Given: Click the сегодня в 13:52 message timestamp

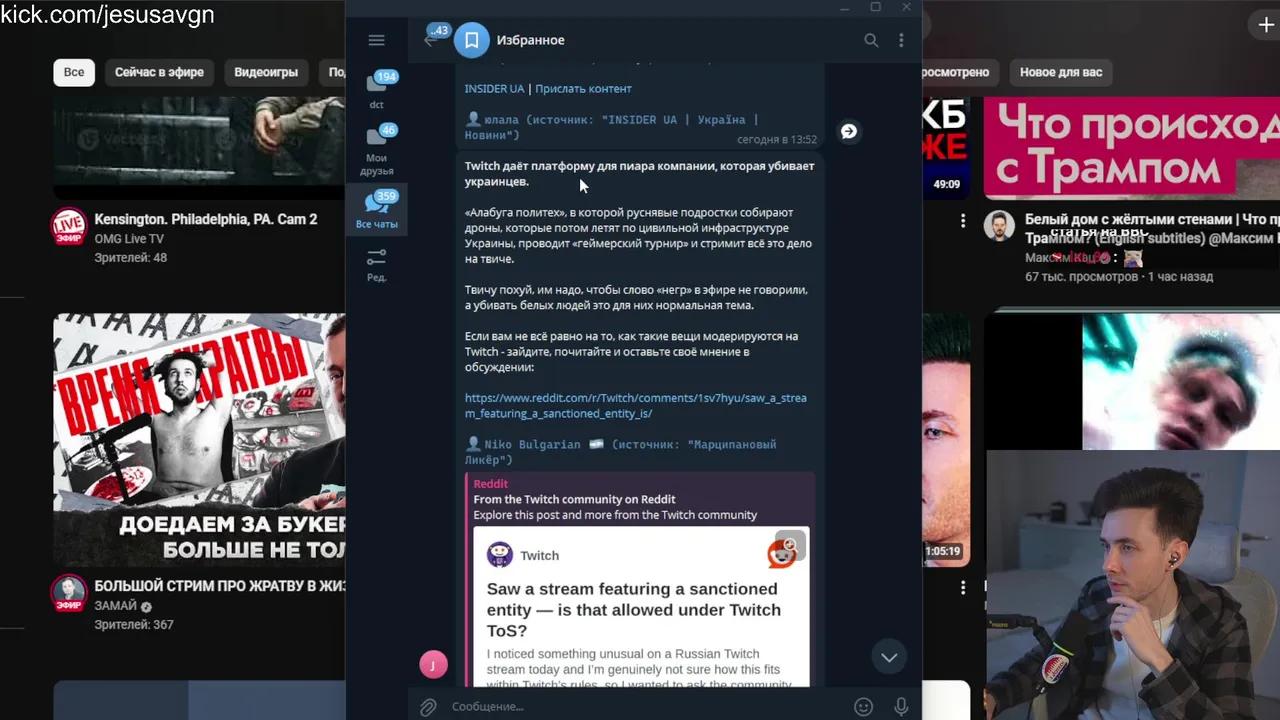Looking at the screenshot, I should pos(777,139).
